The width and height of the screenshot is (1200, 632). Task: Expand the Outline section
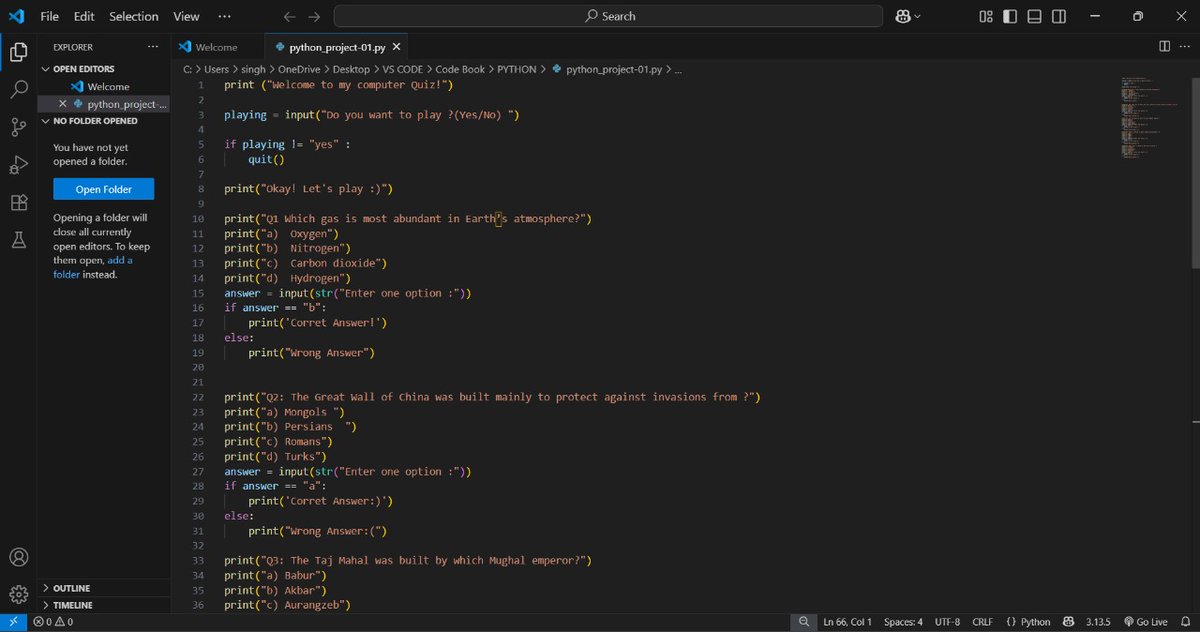tap(103, 588)
